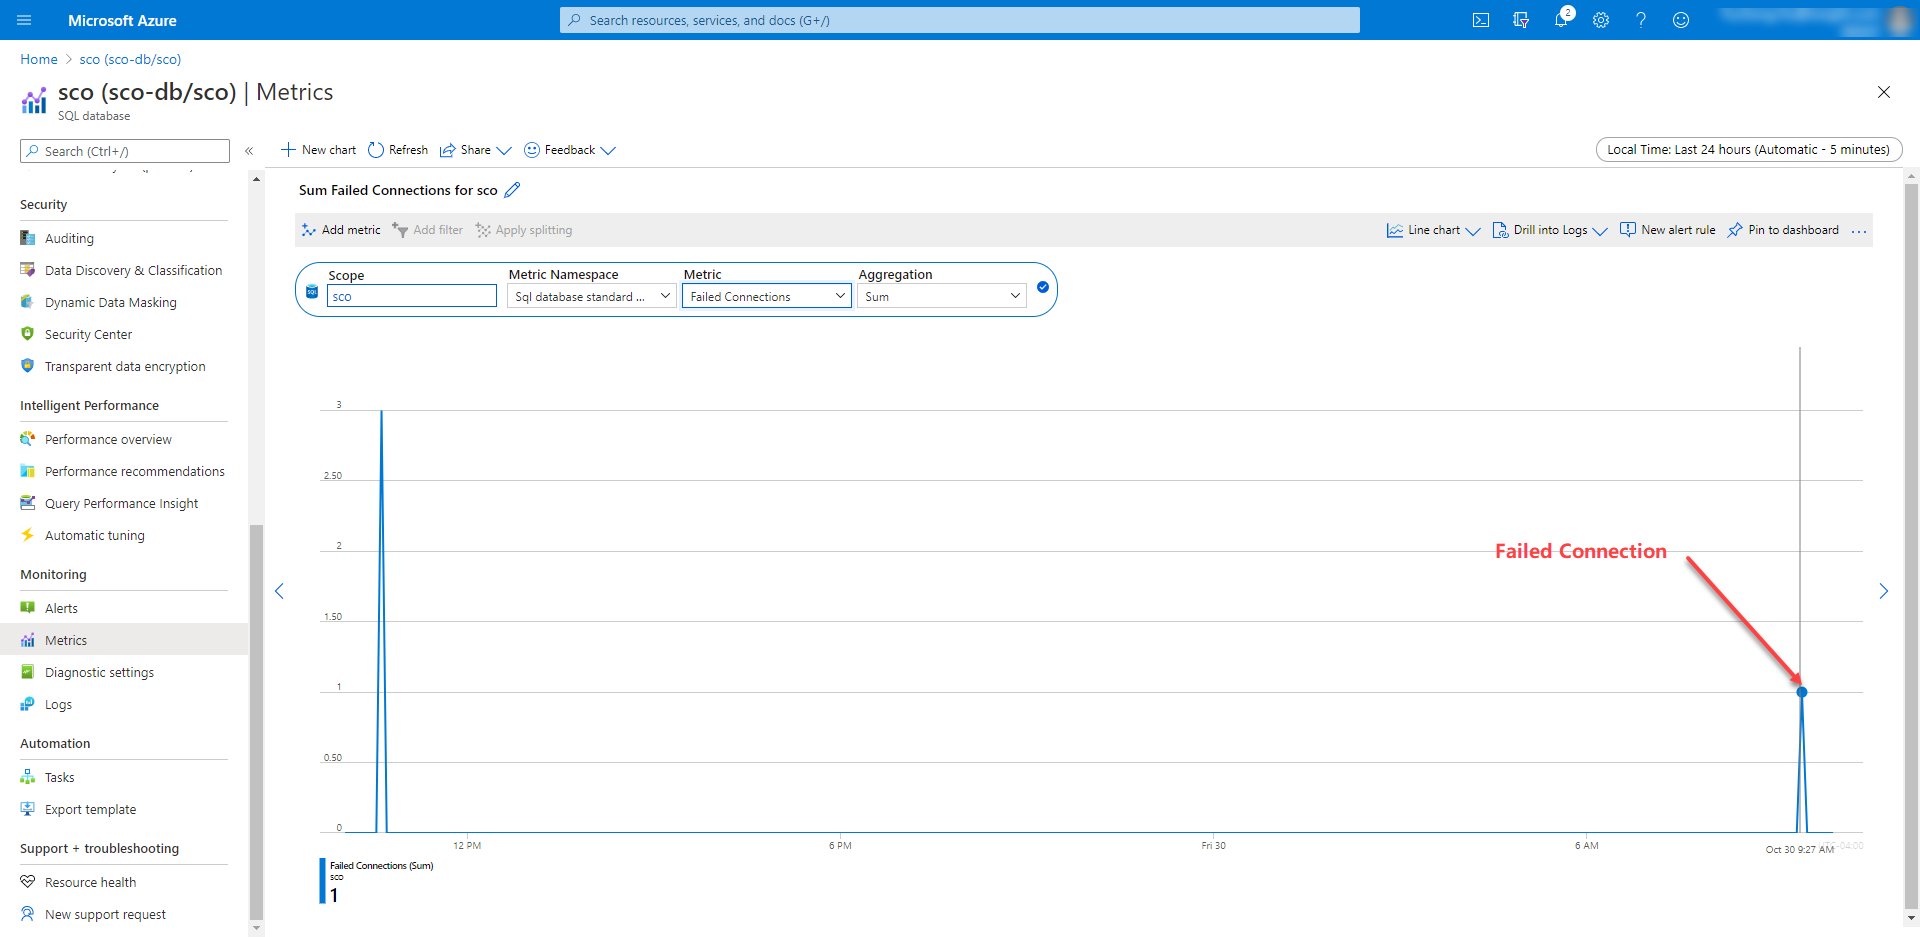Go to previous time range arrow
The image size is (1920, 937).
click(279, 591)
